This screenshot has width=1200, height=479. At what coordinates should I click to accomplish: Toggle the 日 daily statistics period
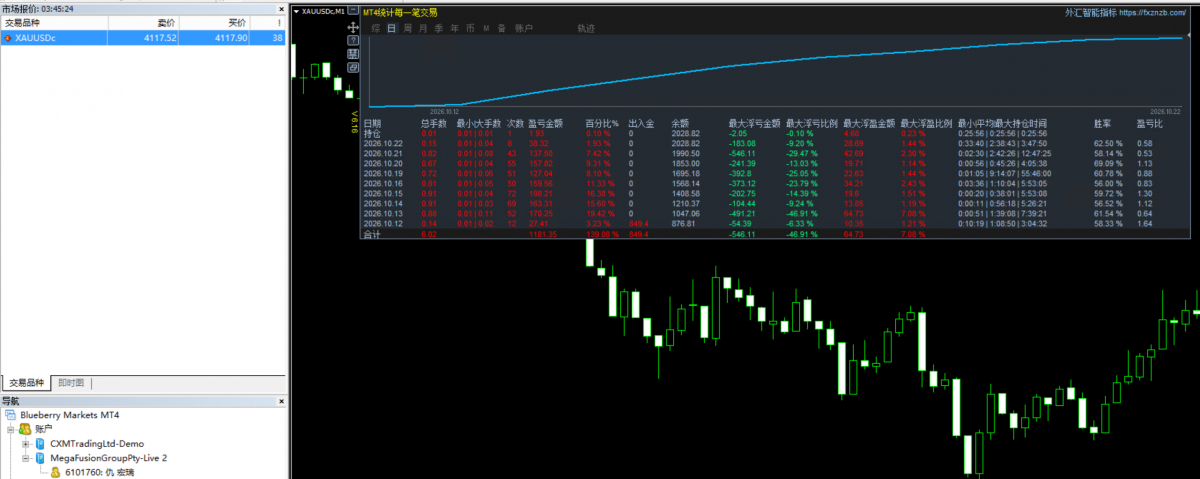(392, 28)
